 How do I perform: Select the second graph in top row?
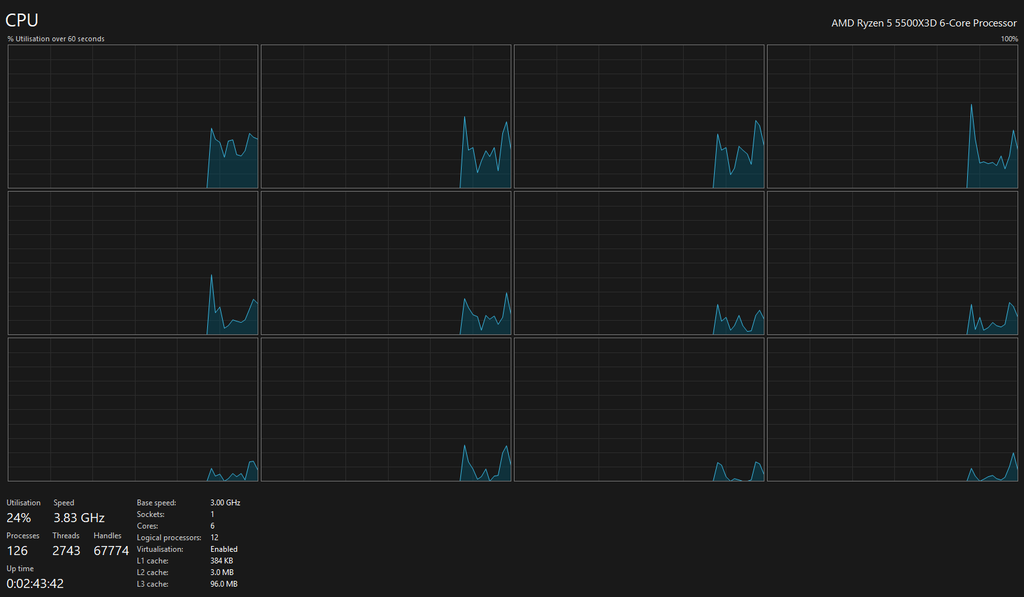pyautogui.click(x=386, y=116)
